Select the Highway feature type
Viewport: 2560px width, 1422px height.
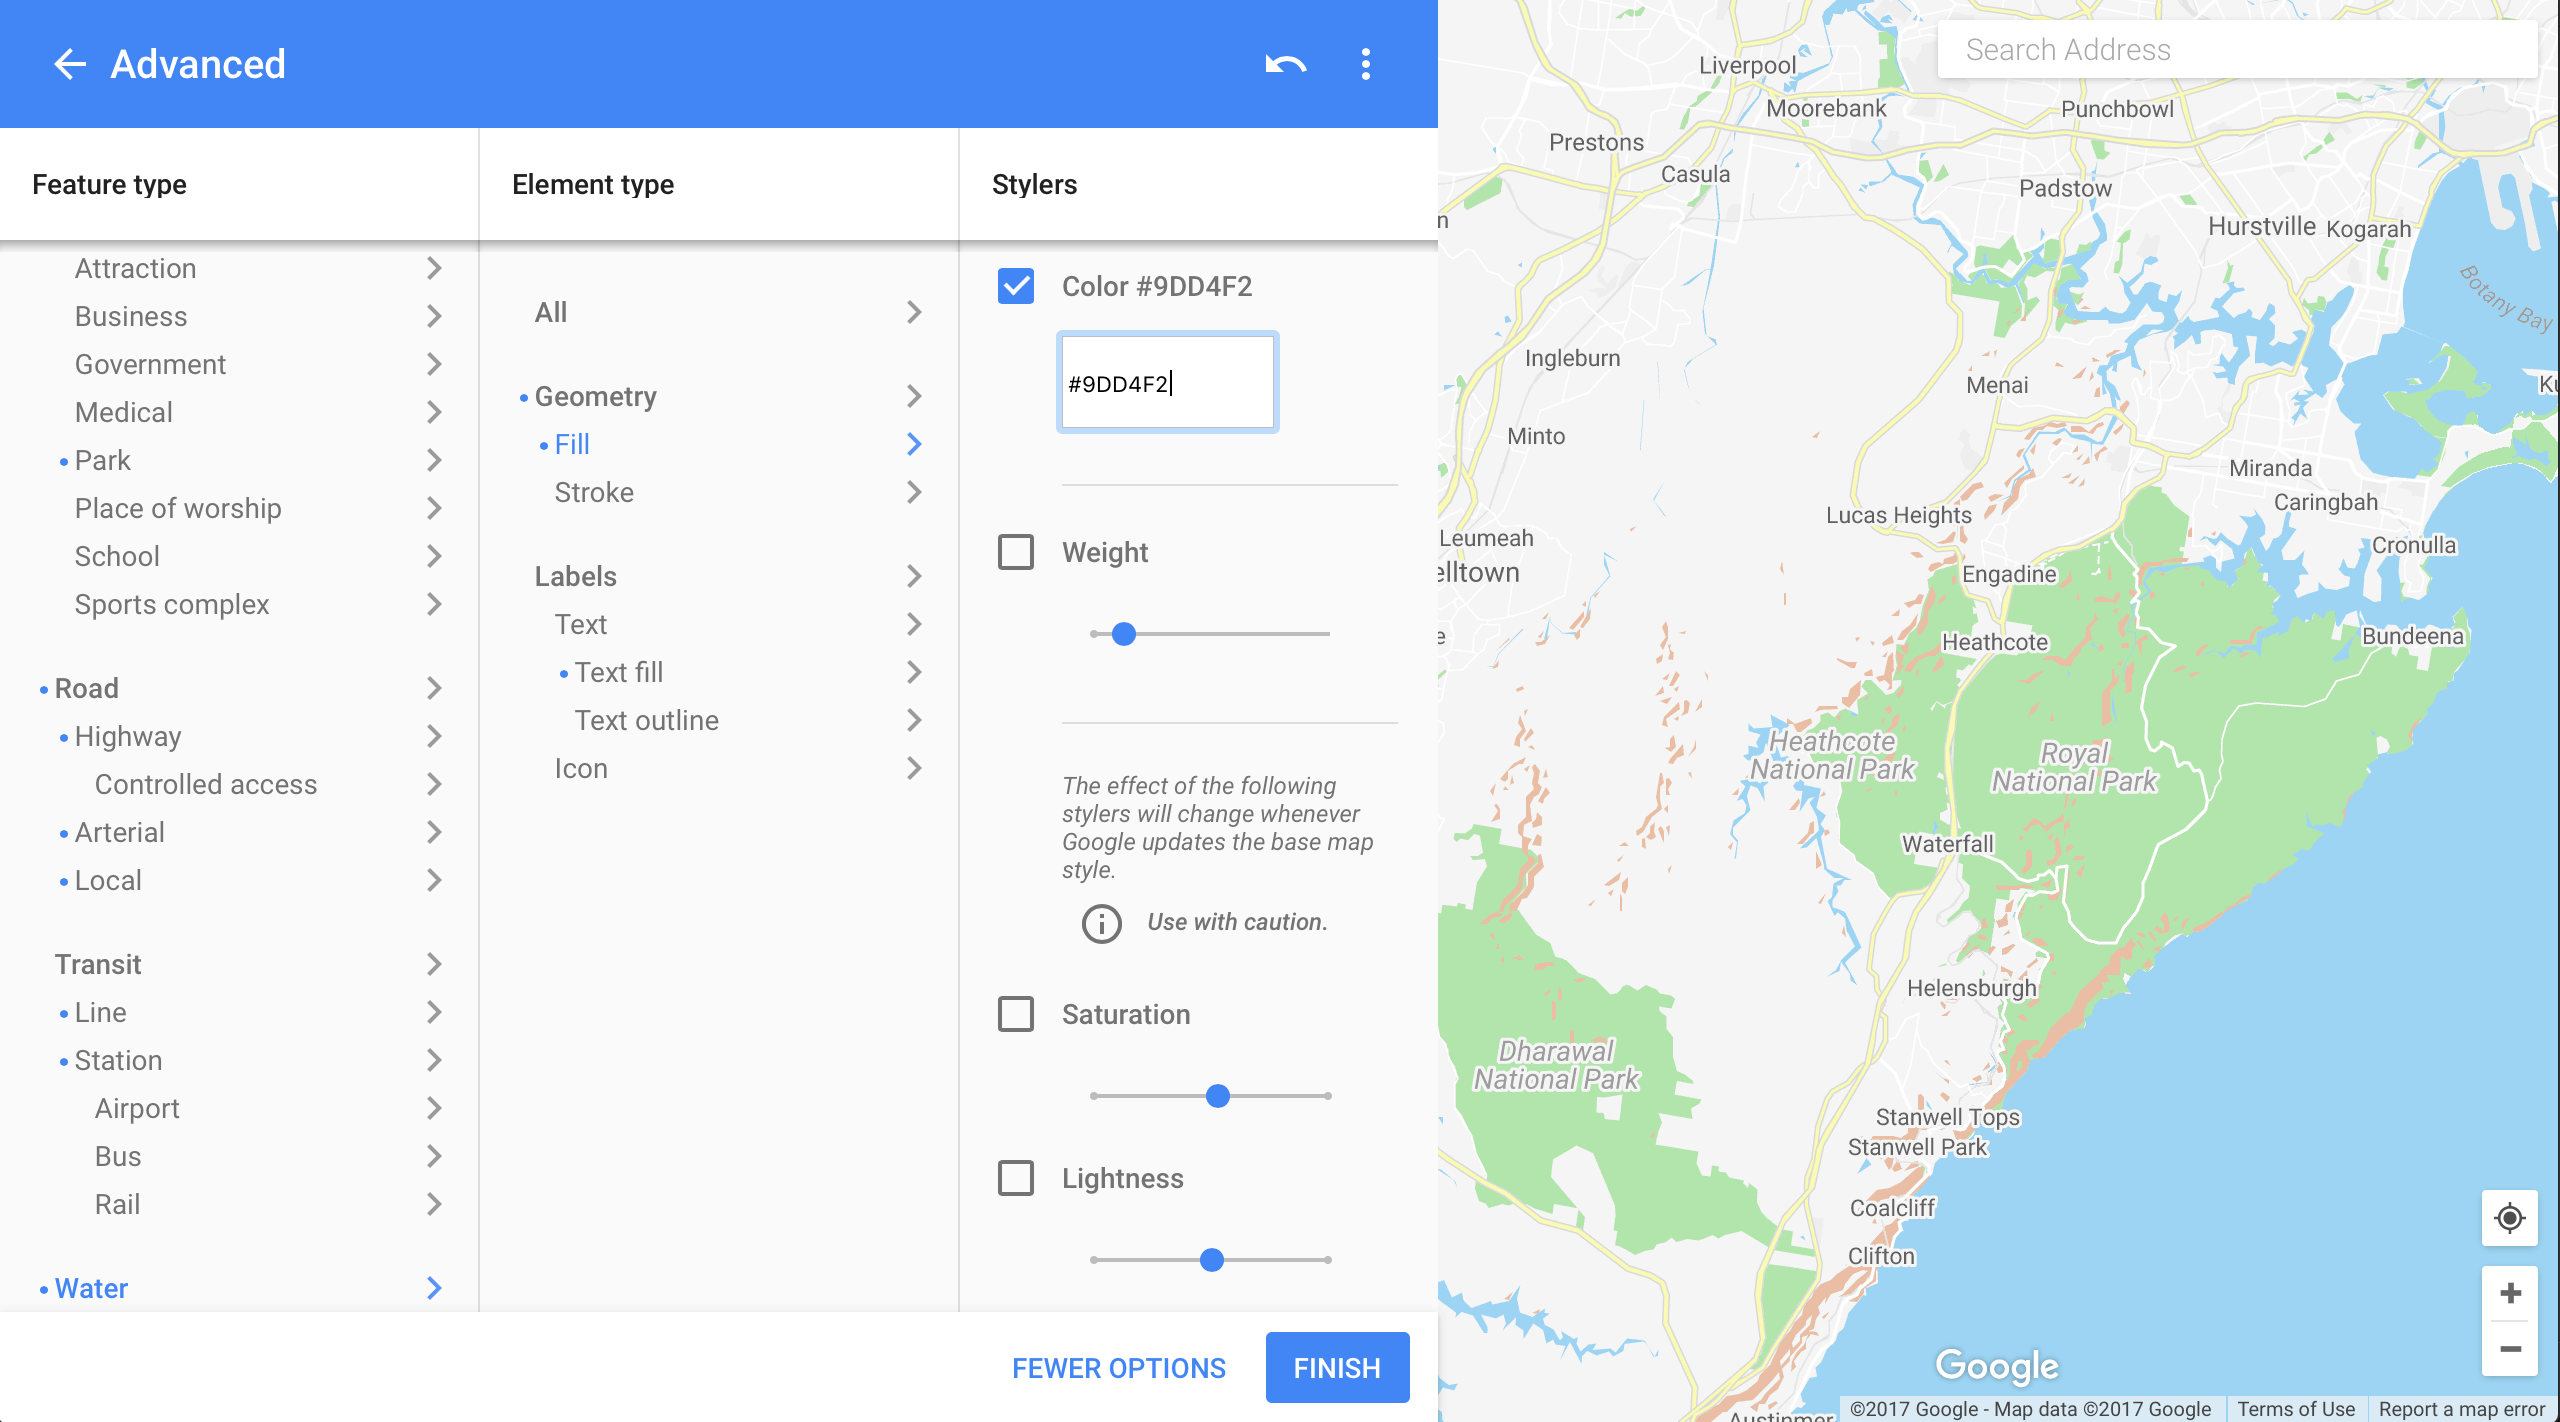[x=128, y=736]
